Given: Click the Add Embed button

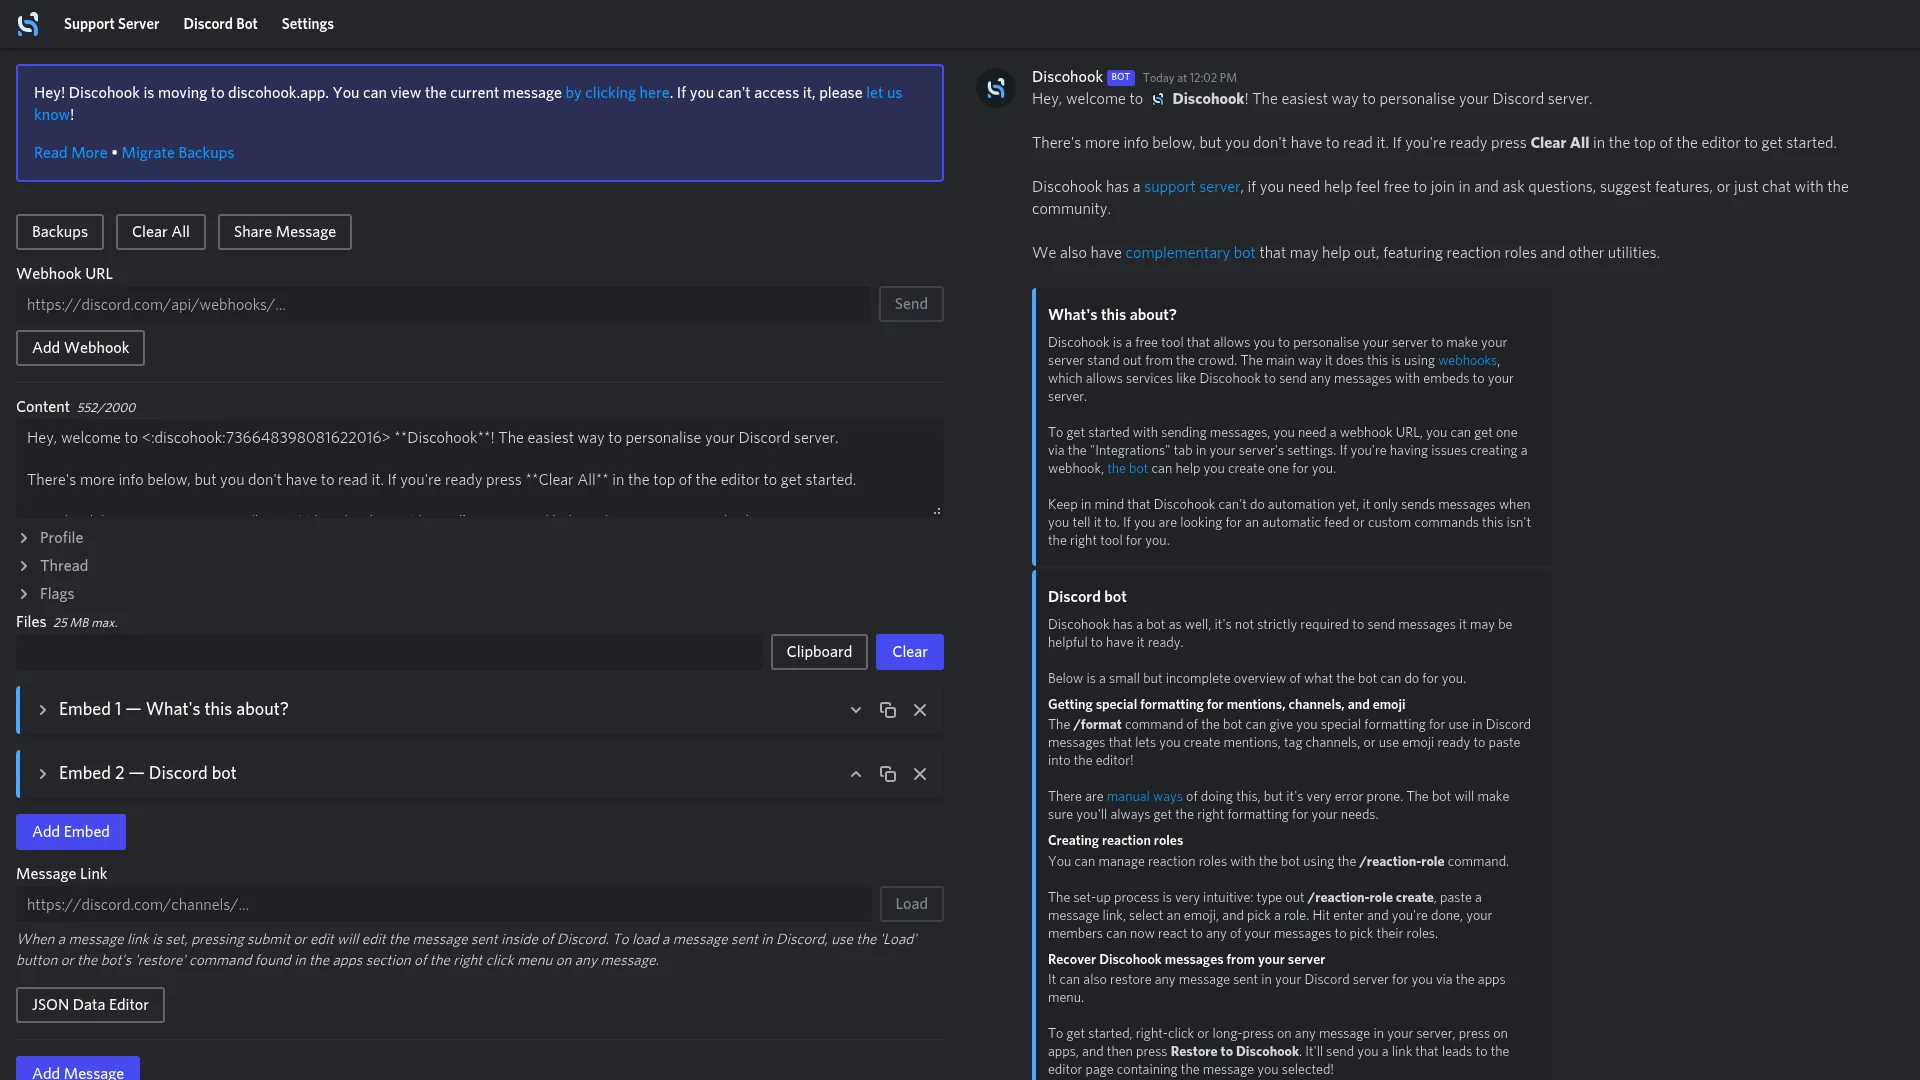Looking at the screenshot, I should tap(71, 832).
